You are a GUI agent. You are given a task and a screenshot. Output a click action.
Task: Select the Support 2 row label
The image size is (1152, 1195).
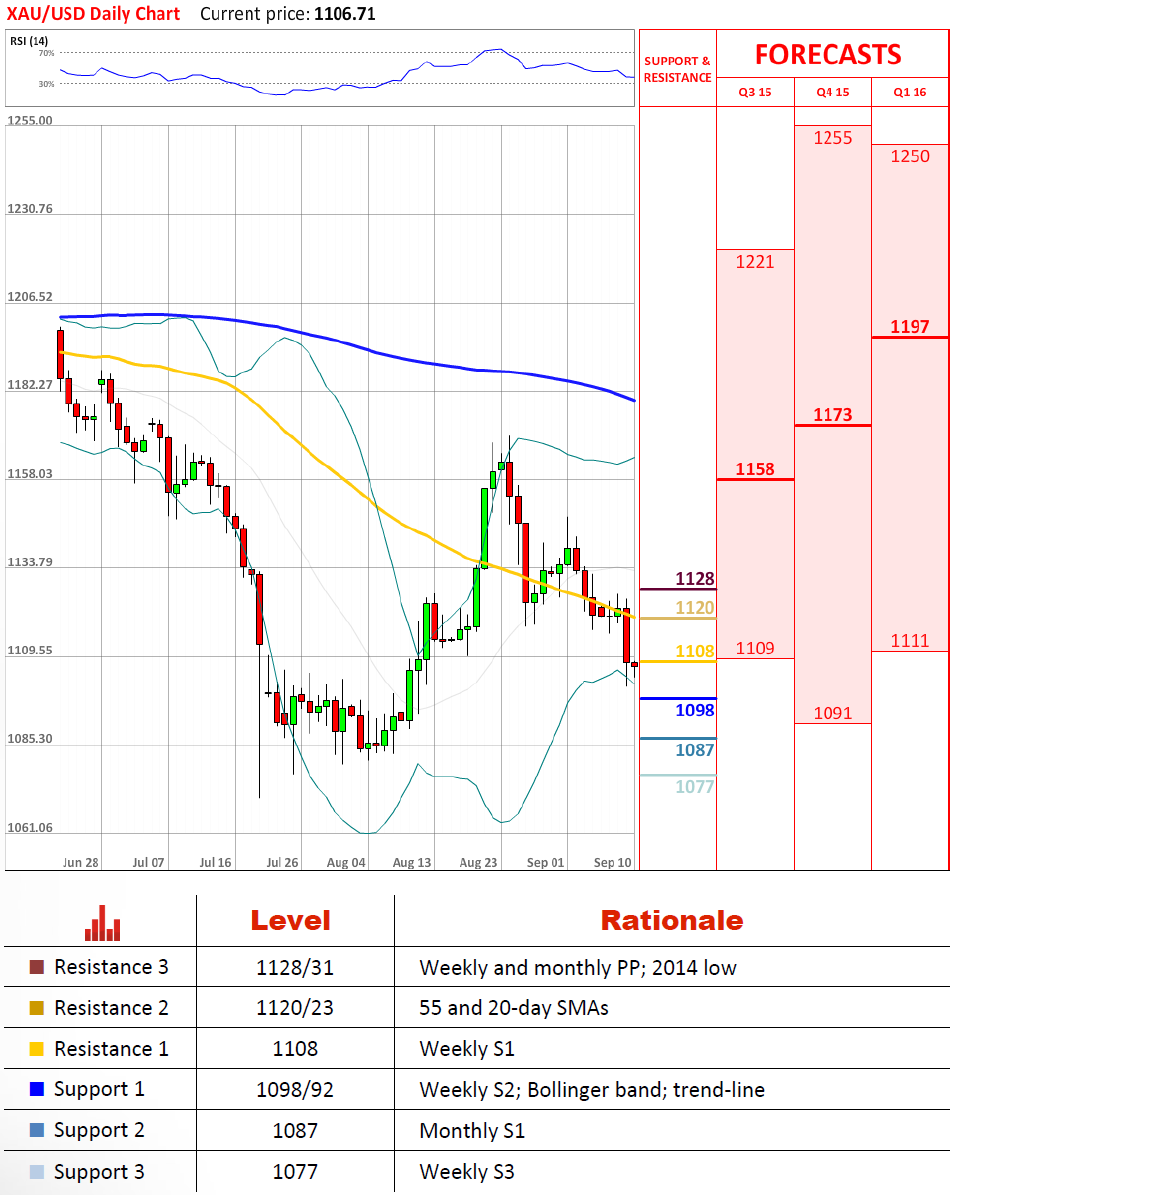pos(99,1131)
